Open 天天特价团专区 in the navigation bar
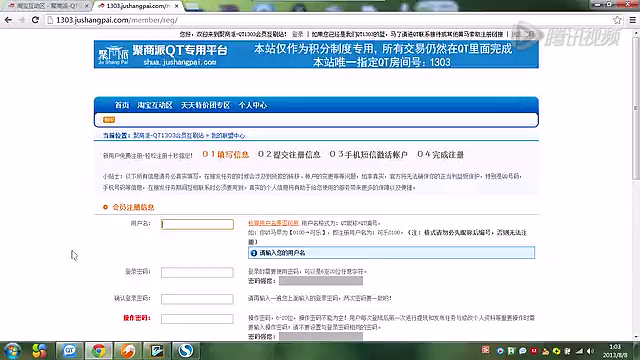 click(205, 105)
